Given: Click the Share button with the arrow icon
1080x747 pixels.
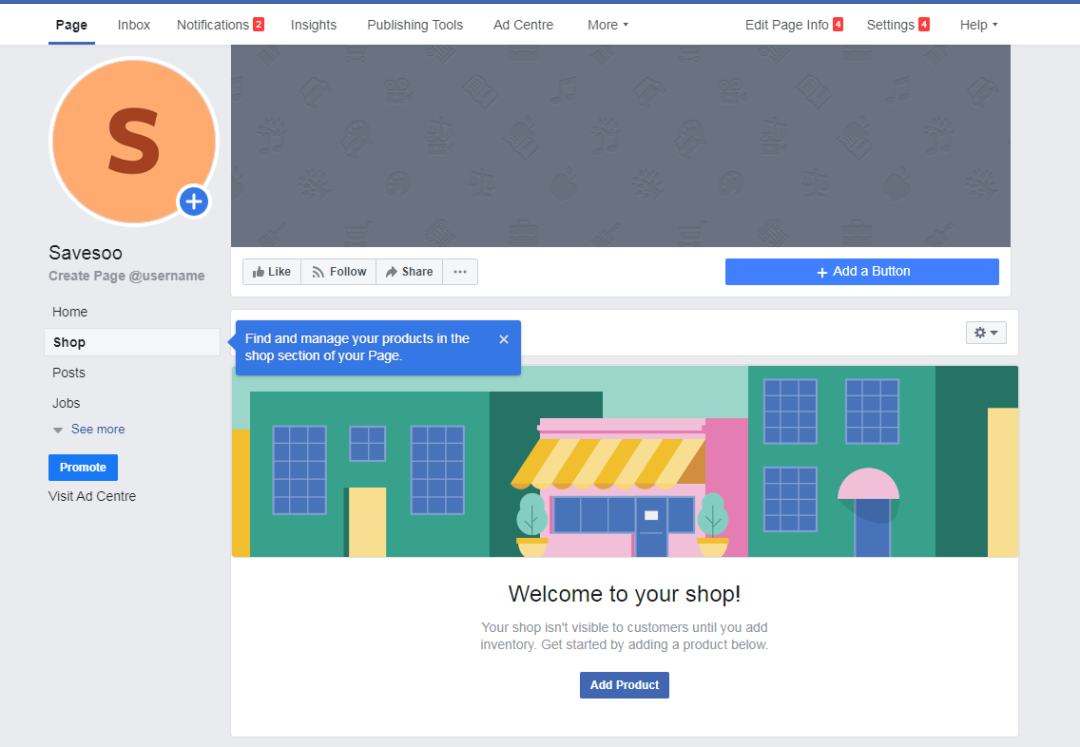Looking at the screenshot, I should 409,272.
